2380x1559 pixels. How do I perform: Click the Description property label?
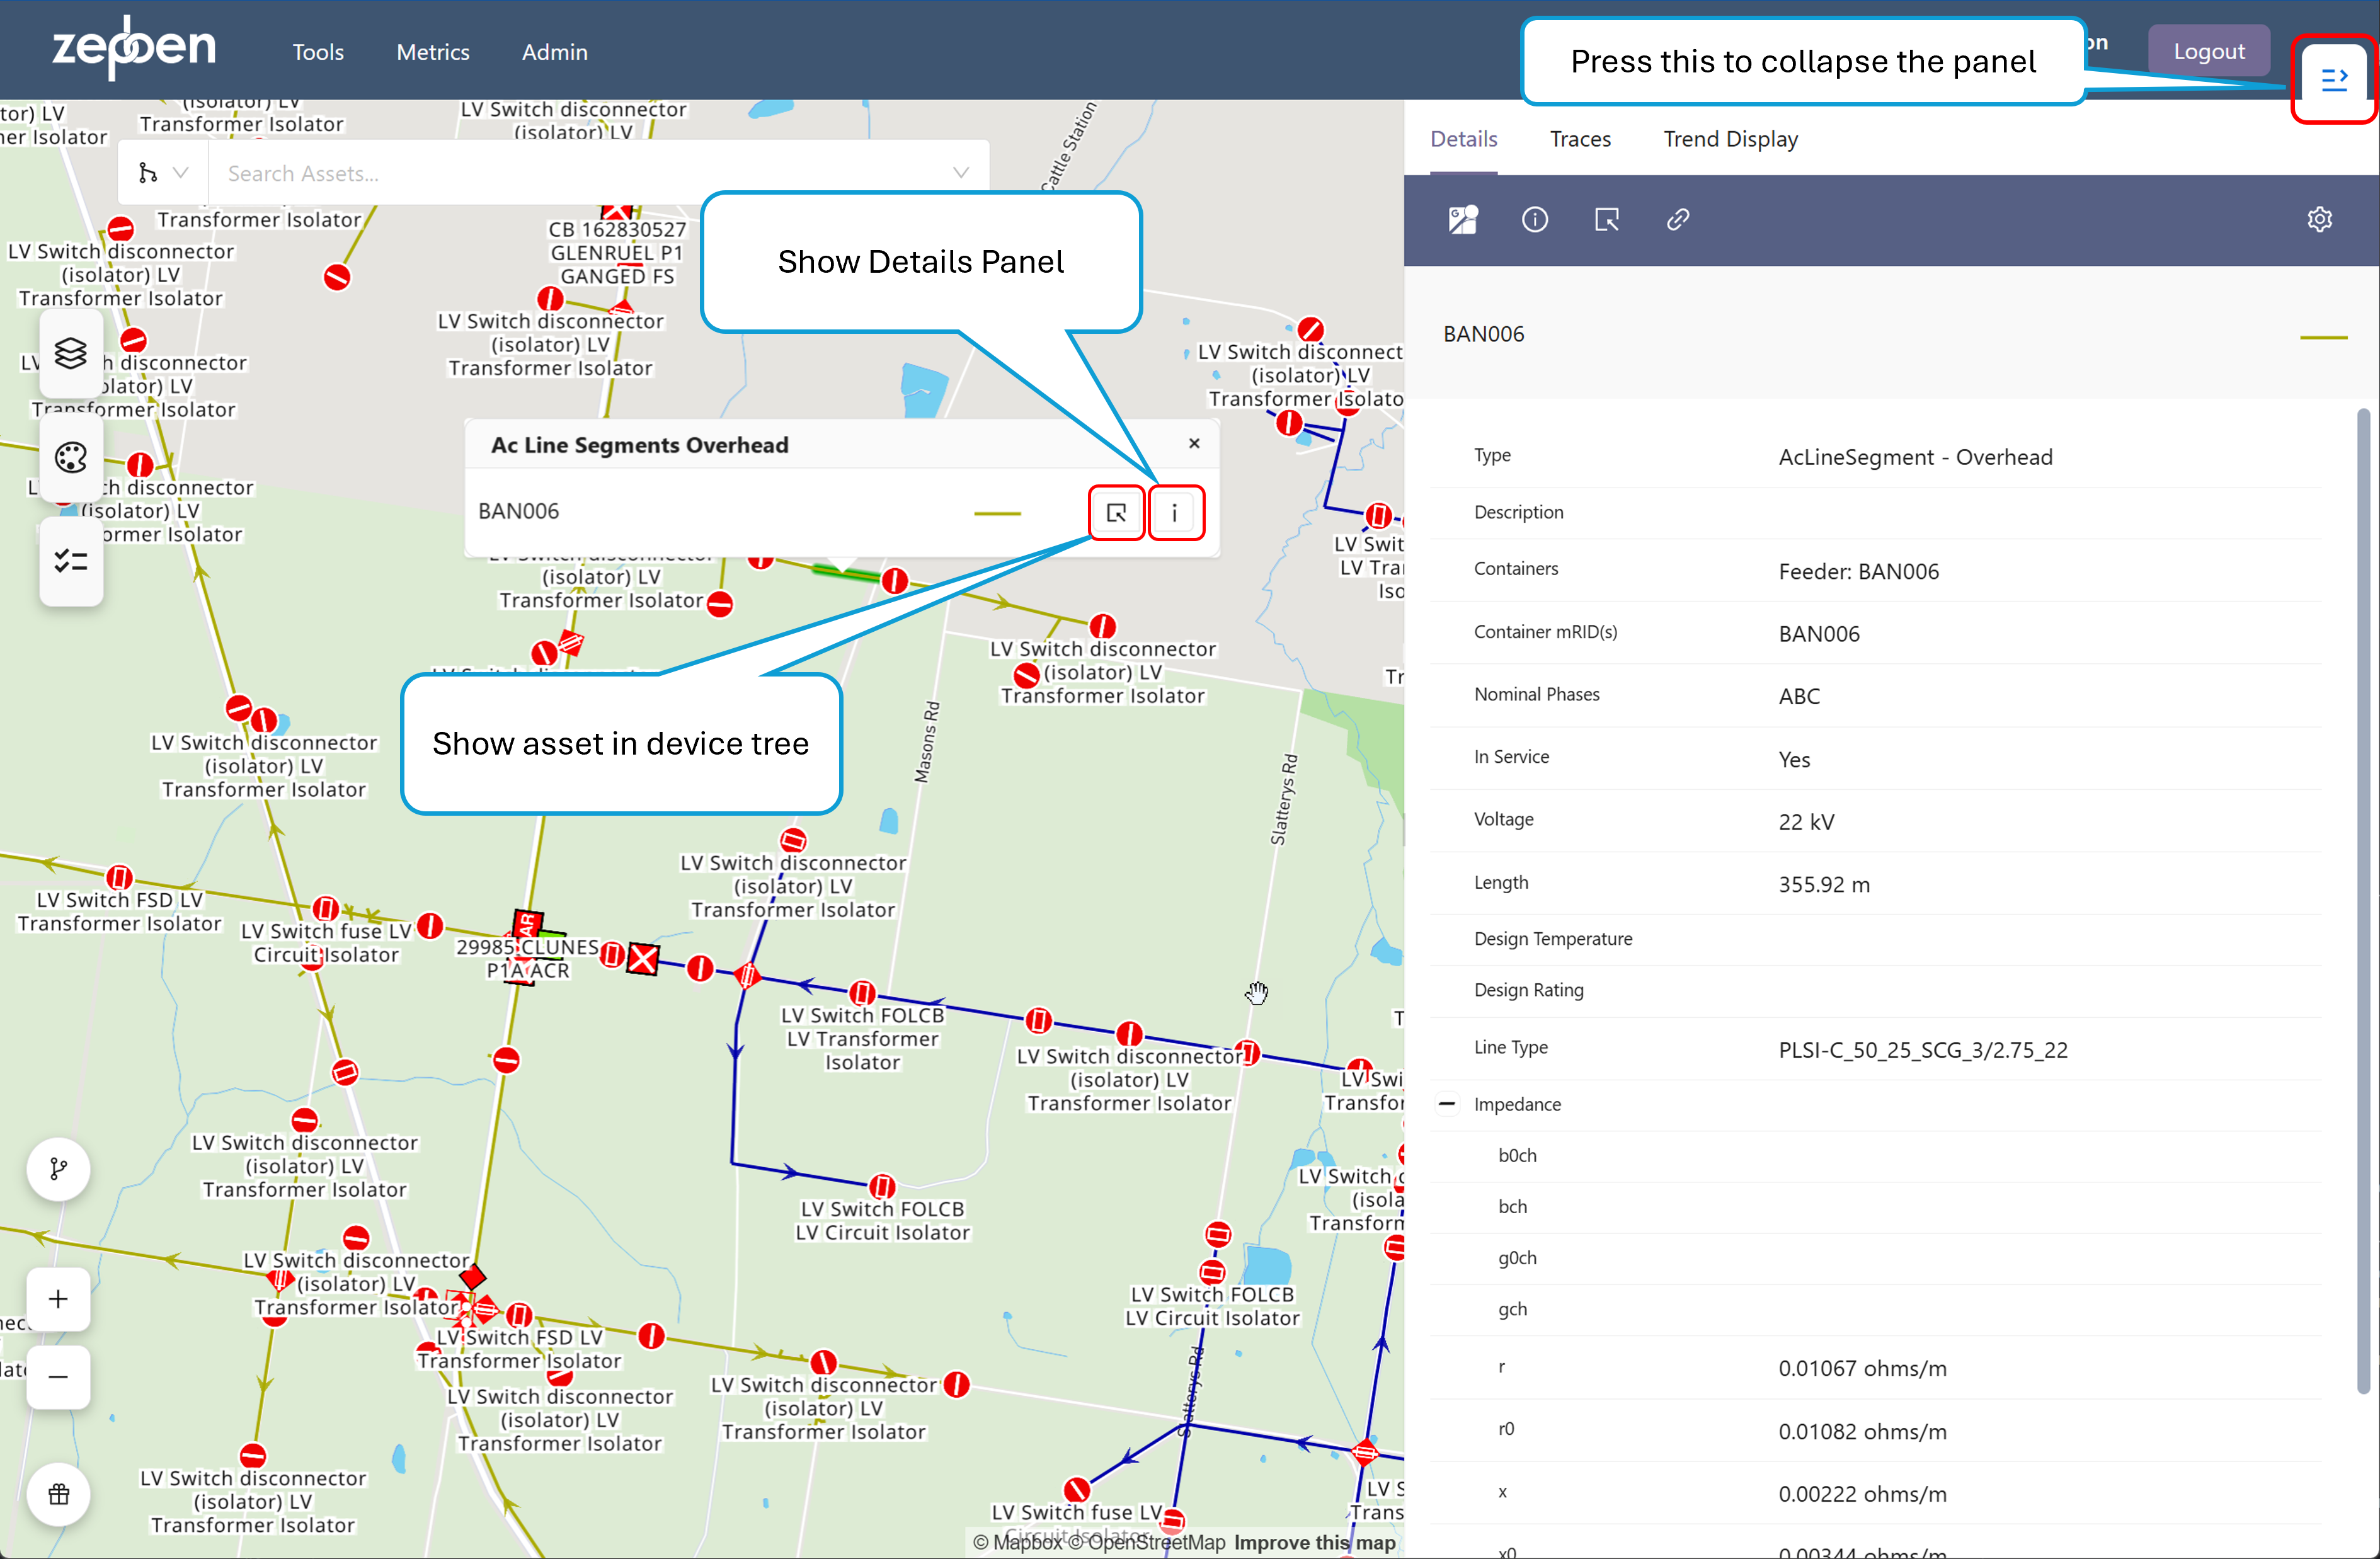pos(1518,512)
